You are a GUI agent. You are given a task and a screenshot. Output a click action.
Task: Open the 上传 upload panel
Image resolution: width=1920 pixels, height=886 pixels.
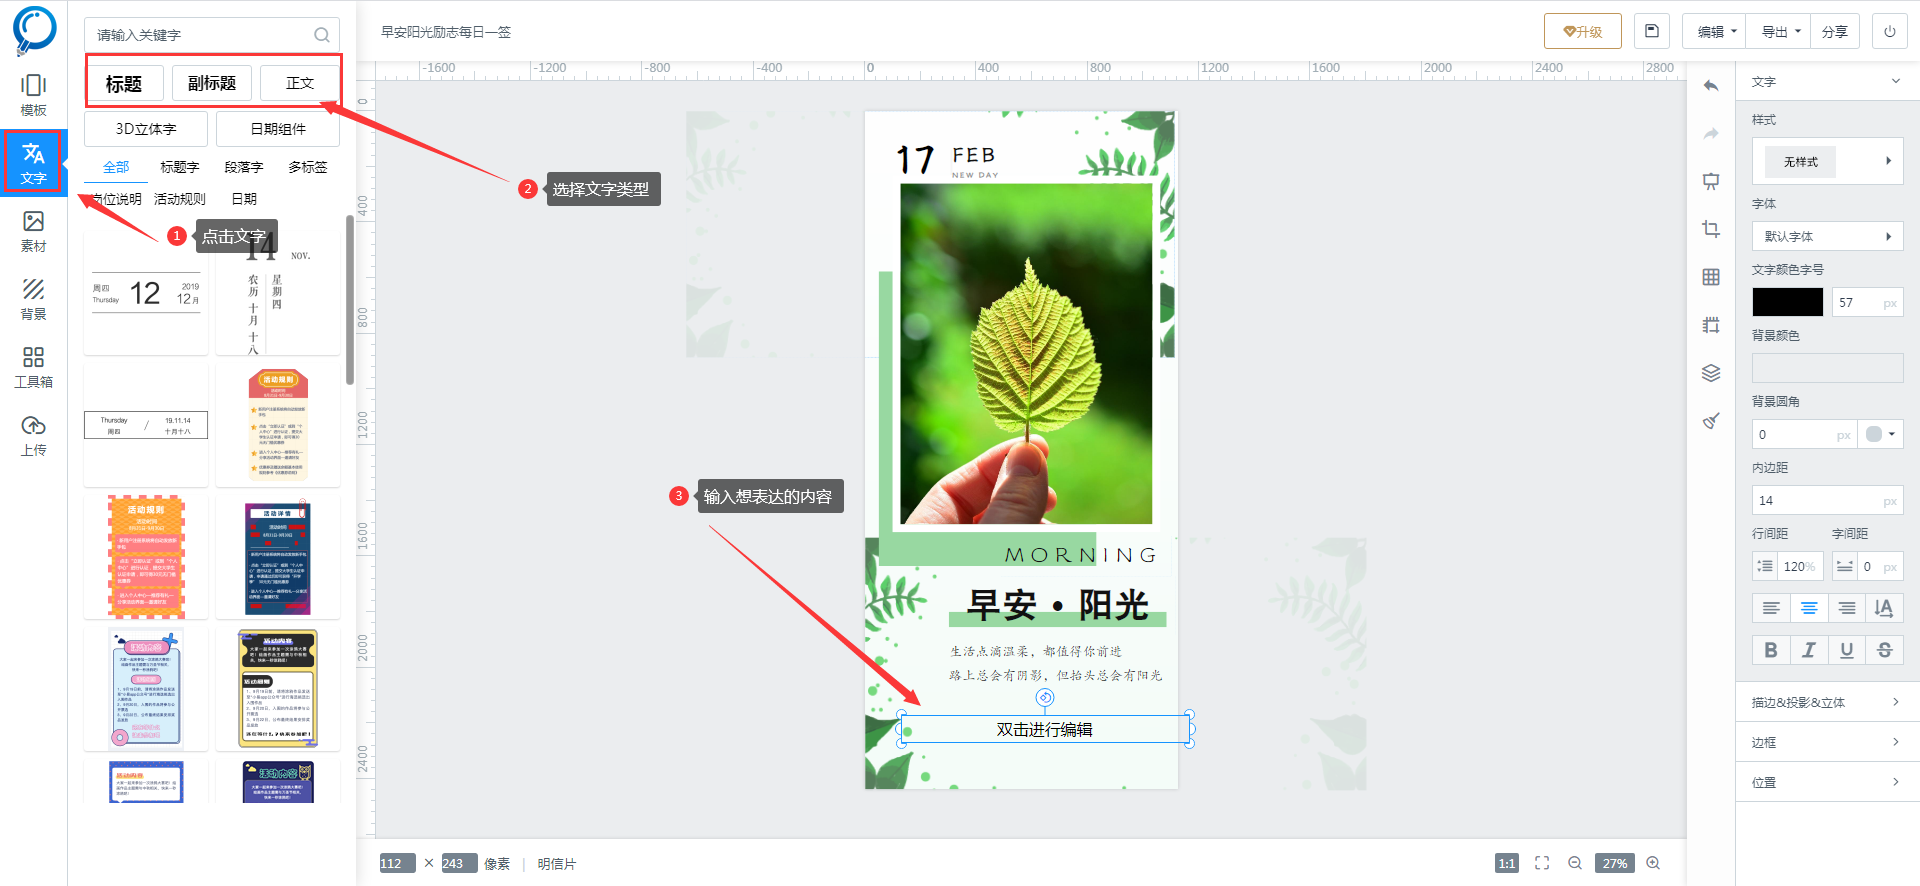coord(34,435)
